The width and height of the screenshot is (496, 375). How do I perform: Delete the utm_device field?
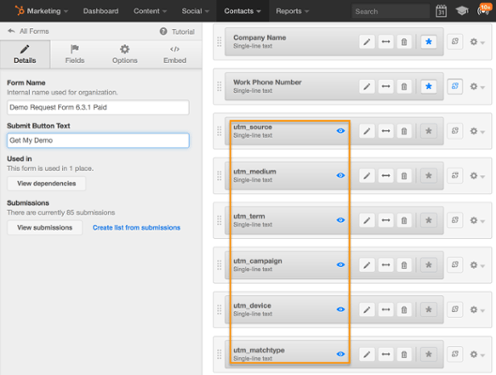click(404, 310)
